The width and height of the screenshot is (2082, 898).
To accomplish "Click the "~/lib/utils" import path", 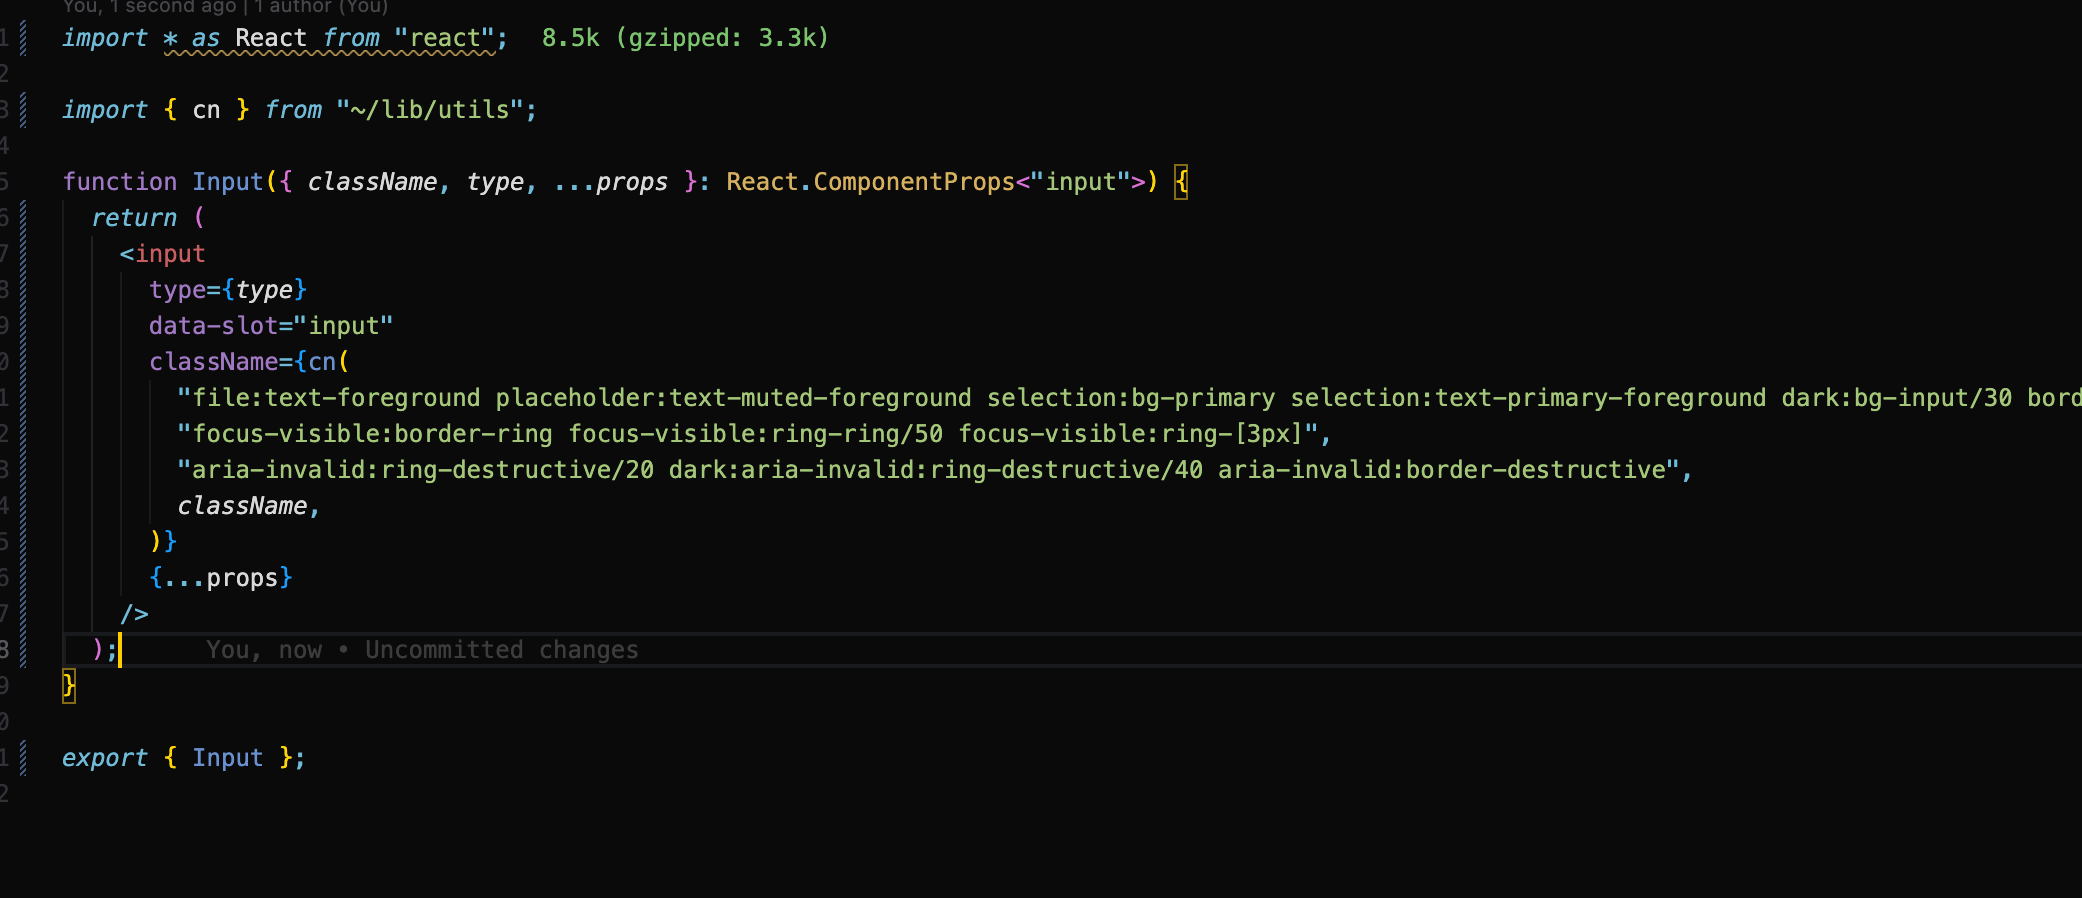I will point(436,110).
